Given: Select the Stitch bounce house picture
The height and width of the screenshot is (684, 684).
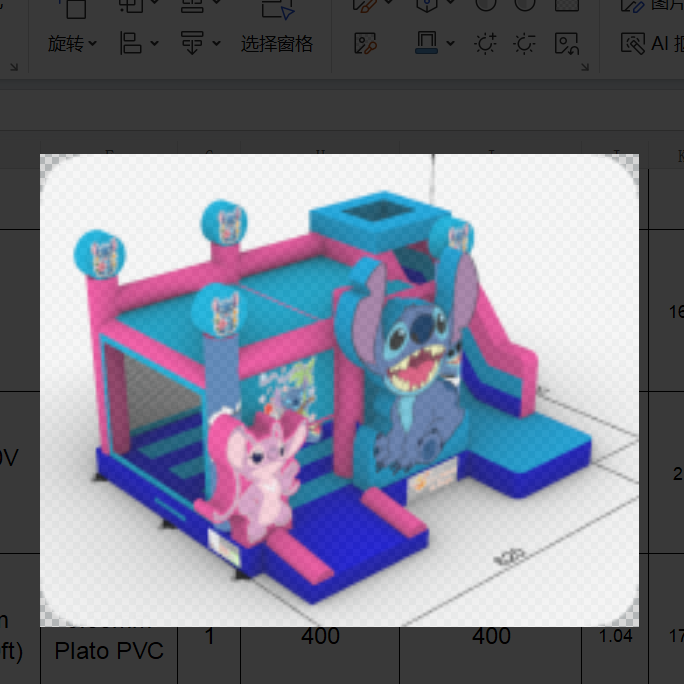Looking at the screenshot, I should tap(339, 390).
